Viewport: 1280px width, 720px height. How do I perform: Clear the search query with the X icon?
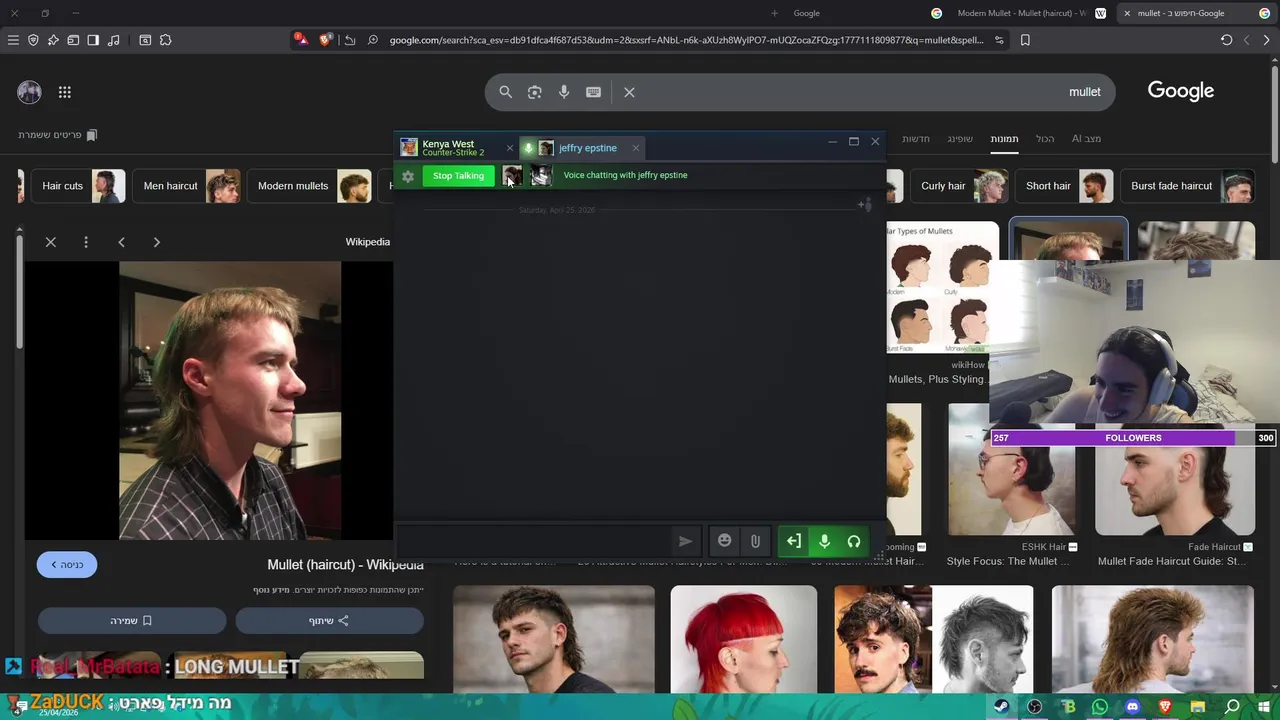click(629, 92)
